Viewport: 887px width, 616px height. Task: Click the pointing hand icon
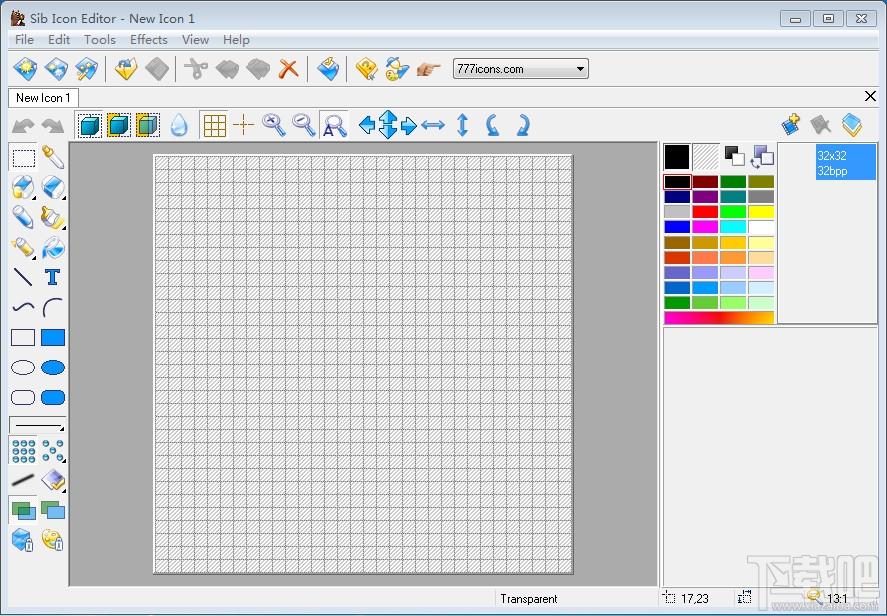(x=428, y=69)
